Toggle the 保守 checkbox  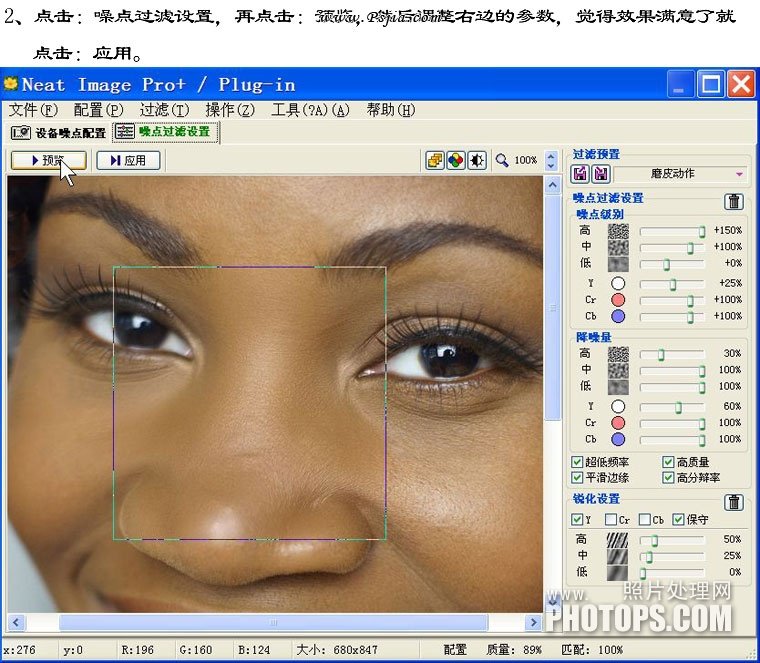coord(678,520)
